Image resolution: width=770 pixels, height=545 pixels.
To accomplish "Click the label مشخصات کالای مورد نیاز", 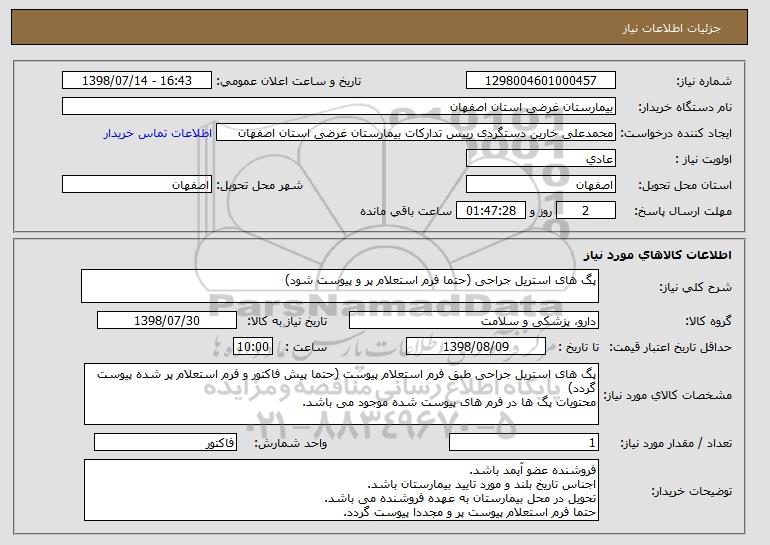I will click(x=667, y=395).
